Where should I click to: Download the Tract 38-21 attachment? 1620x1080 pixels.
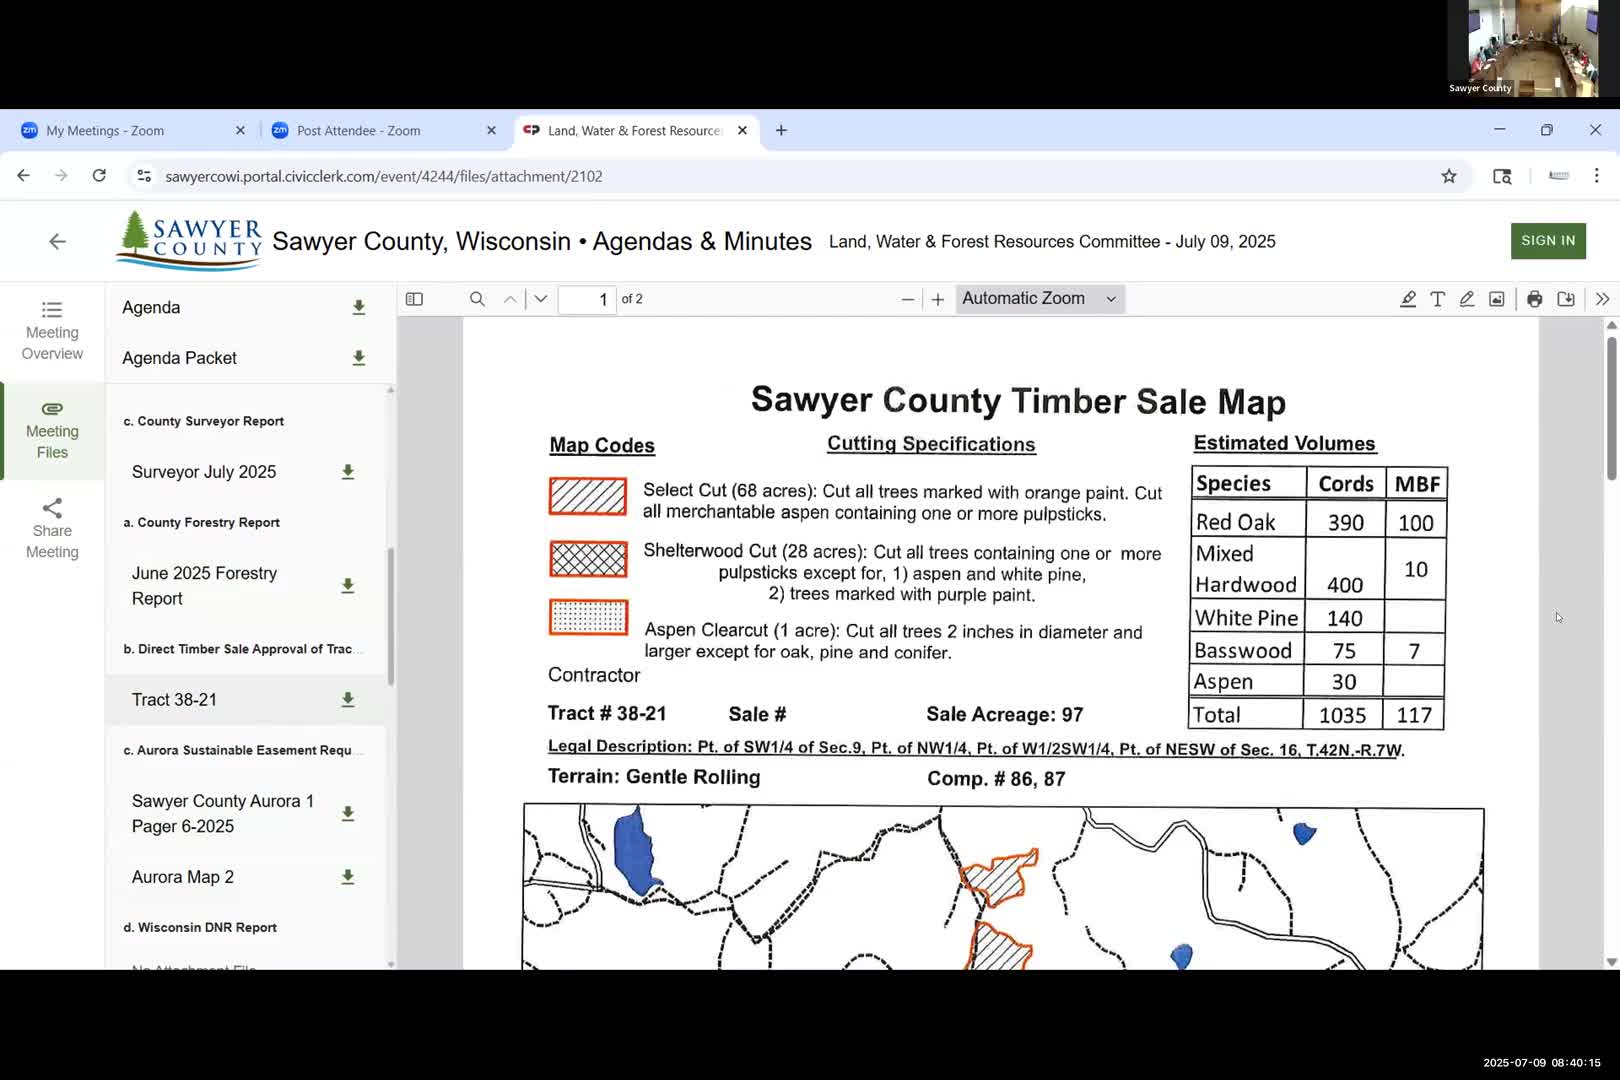(347, 700)
